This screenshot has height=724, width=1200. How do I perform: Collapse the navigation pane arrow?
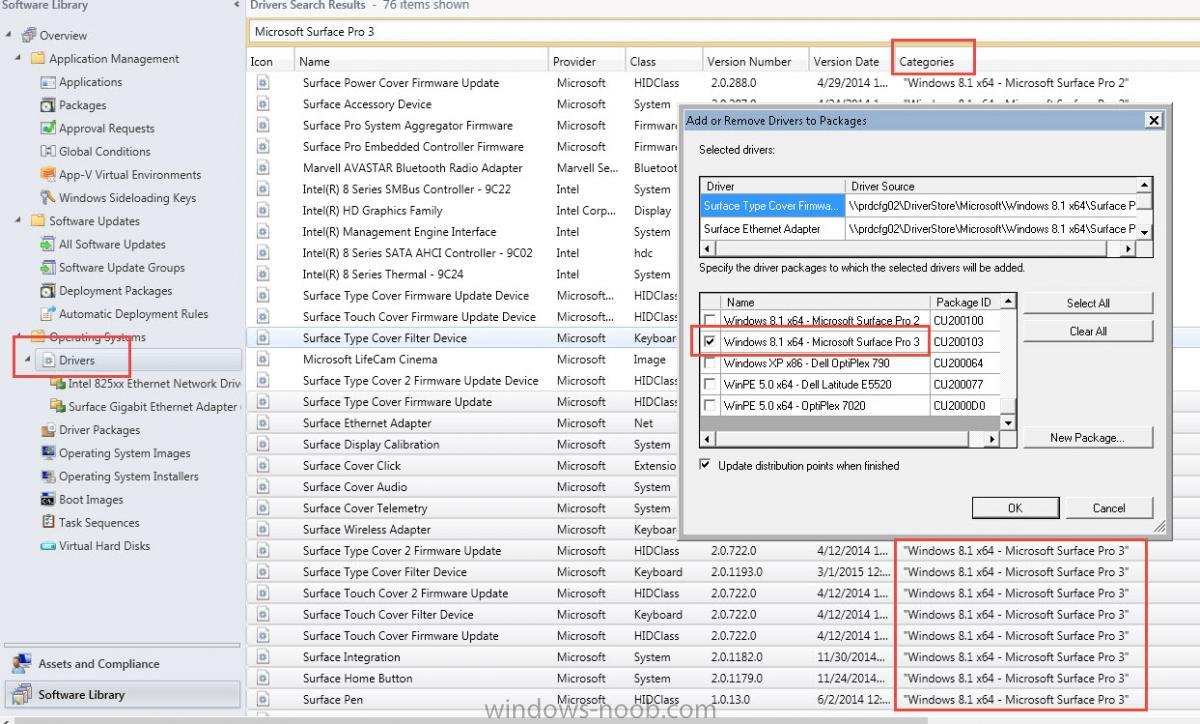click(x=236, y=5)
